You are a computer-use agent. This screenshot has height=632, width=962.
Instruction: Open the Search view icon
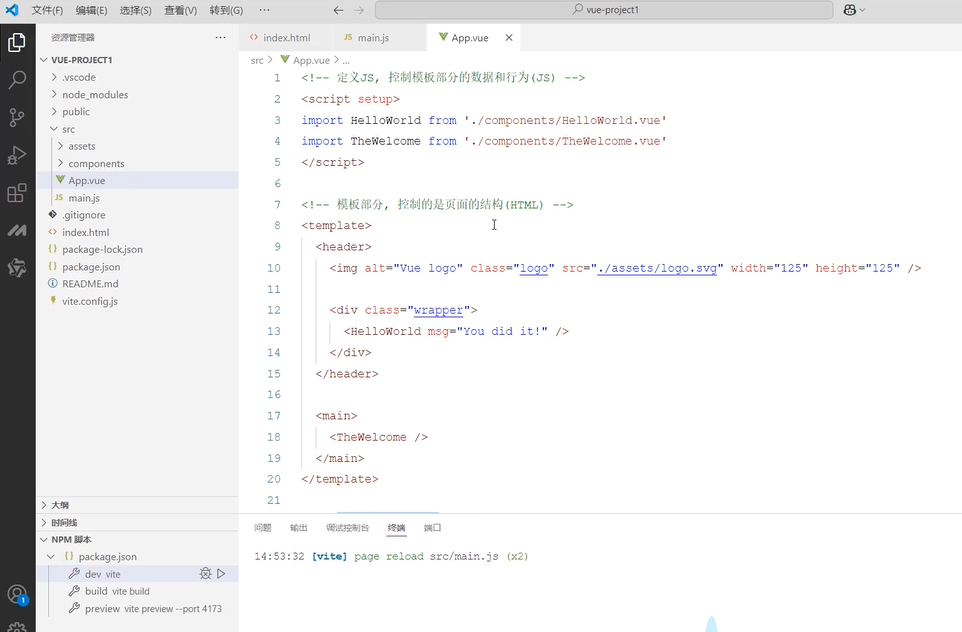(x=17, y=79)
